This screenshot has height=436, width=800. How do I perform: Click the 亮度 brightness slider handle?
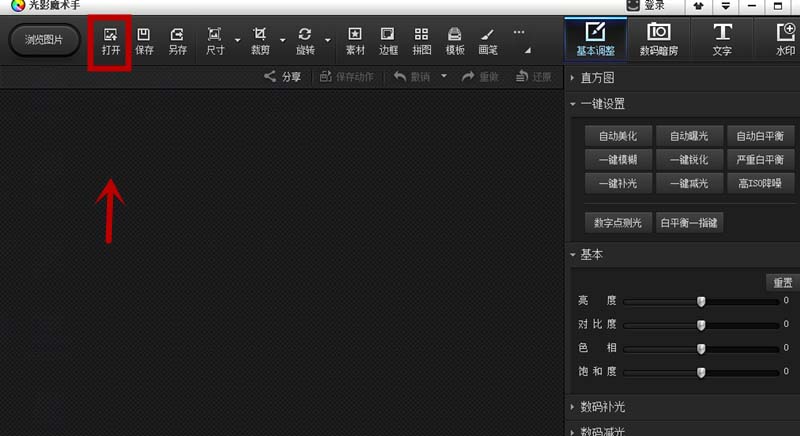point(701,301)
